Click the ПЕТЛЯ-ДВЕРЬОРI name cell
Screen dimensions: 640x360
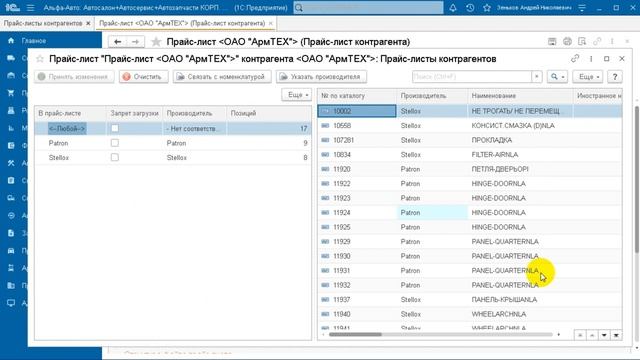point(520,169)
